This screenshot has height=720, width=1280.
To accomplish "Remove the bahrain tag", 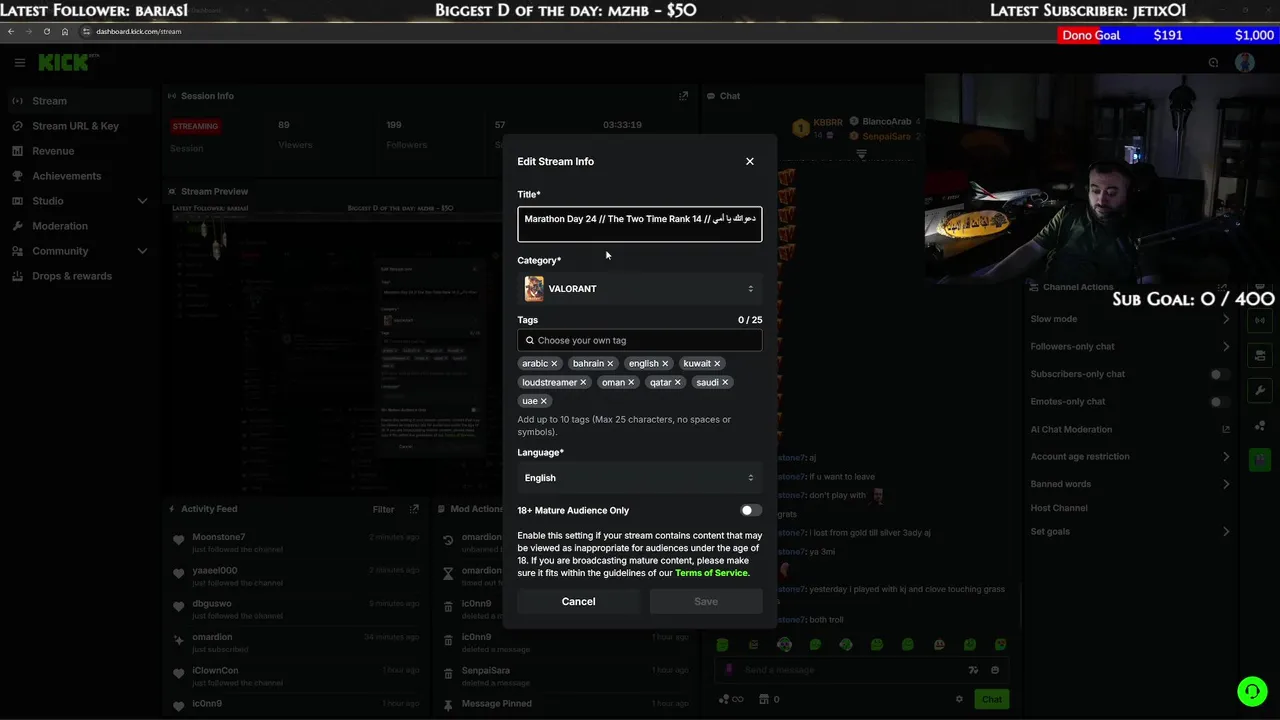I will [610, 364].
